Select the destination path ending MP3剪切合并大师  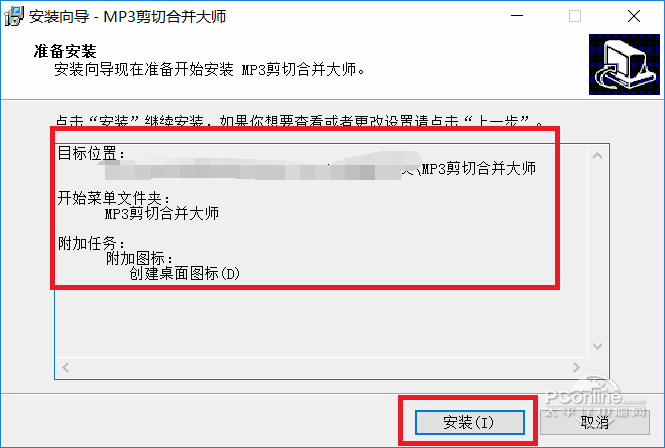[x=320, y=168]
